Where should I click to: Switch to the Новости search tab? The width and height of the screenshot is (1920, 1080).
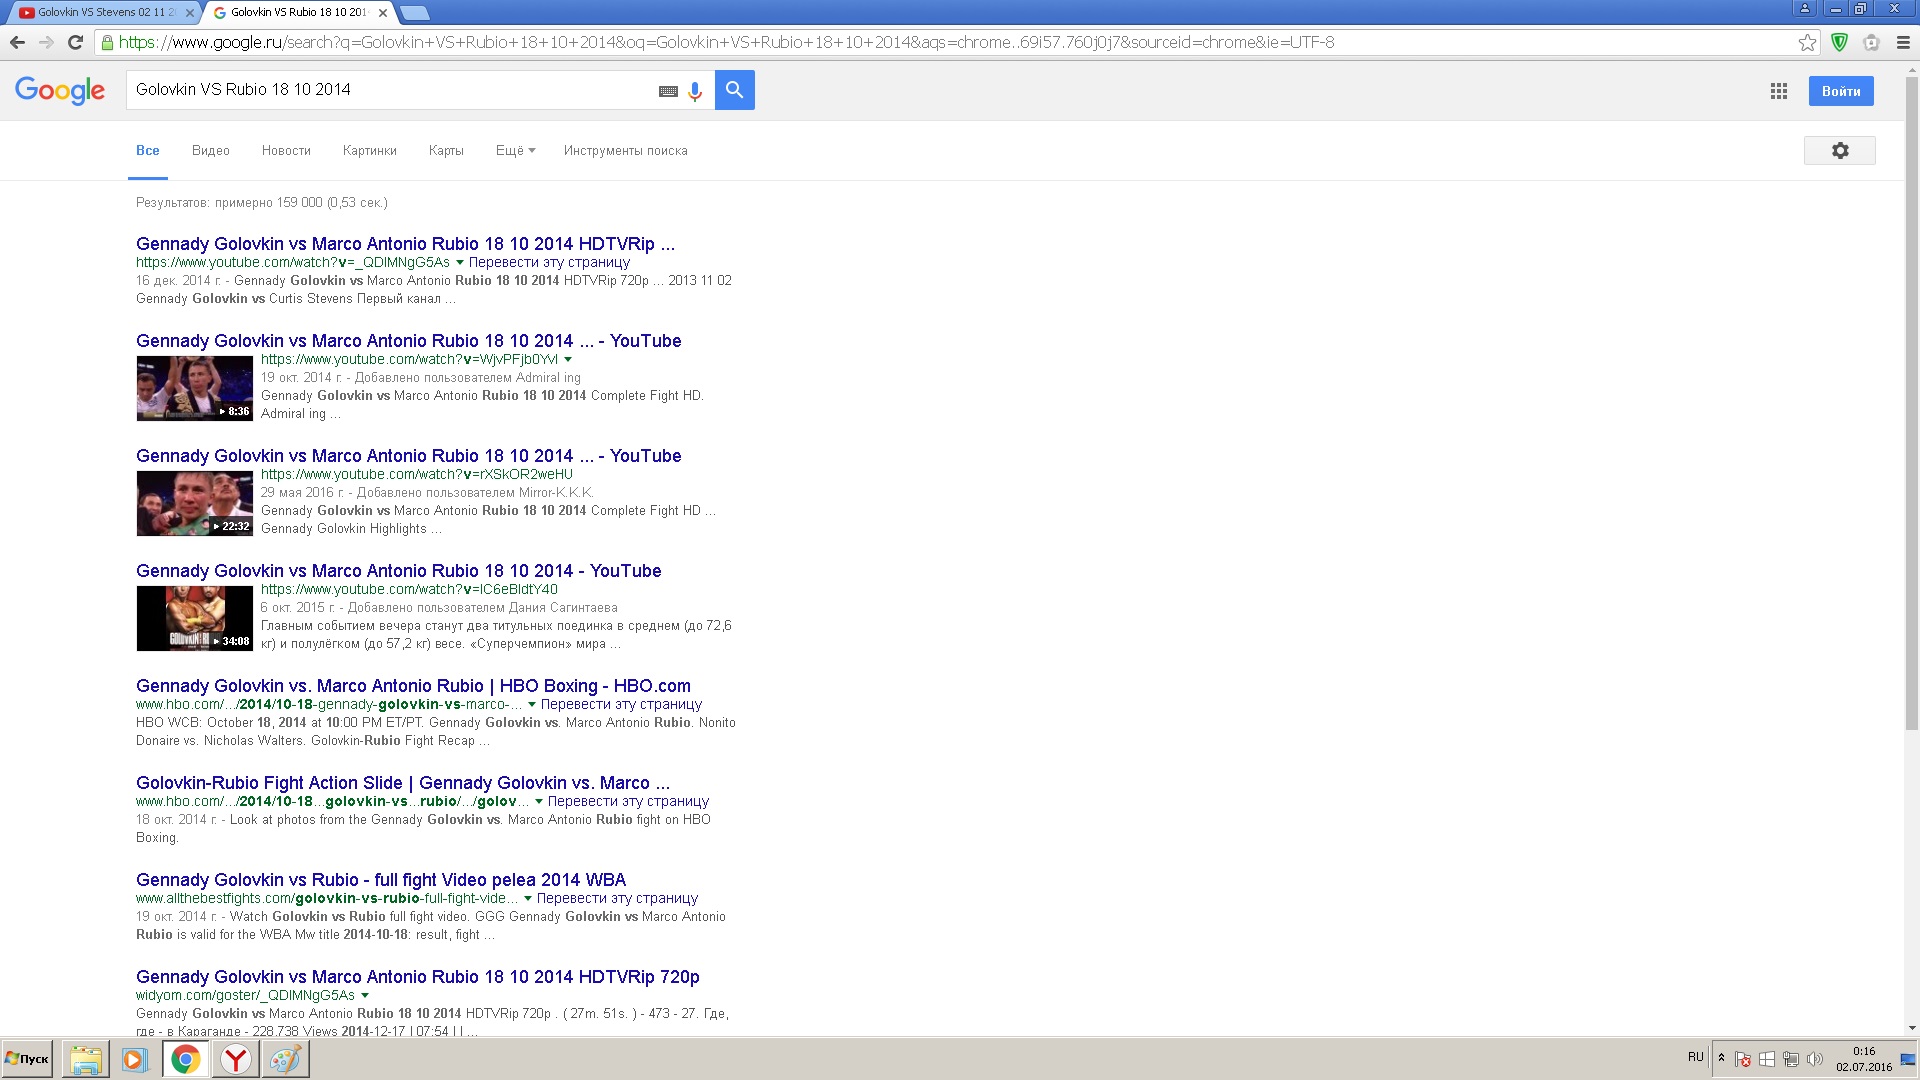(x=286, y=151)
